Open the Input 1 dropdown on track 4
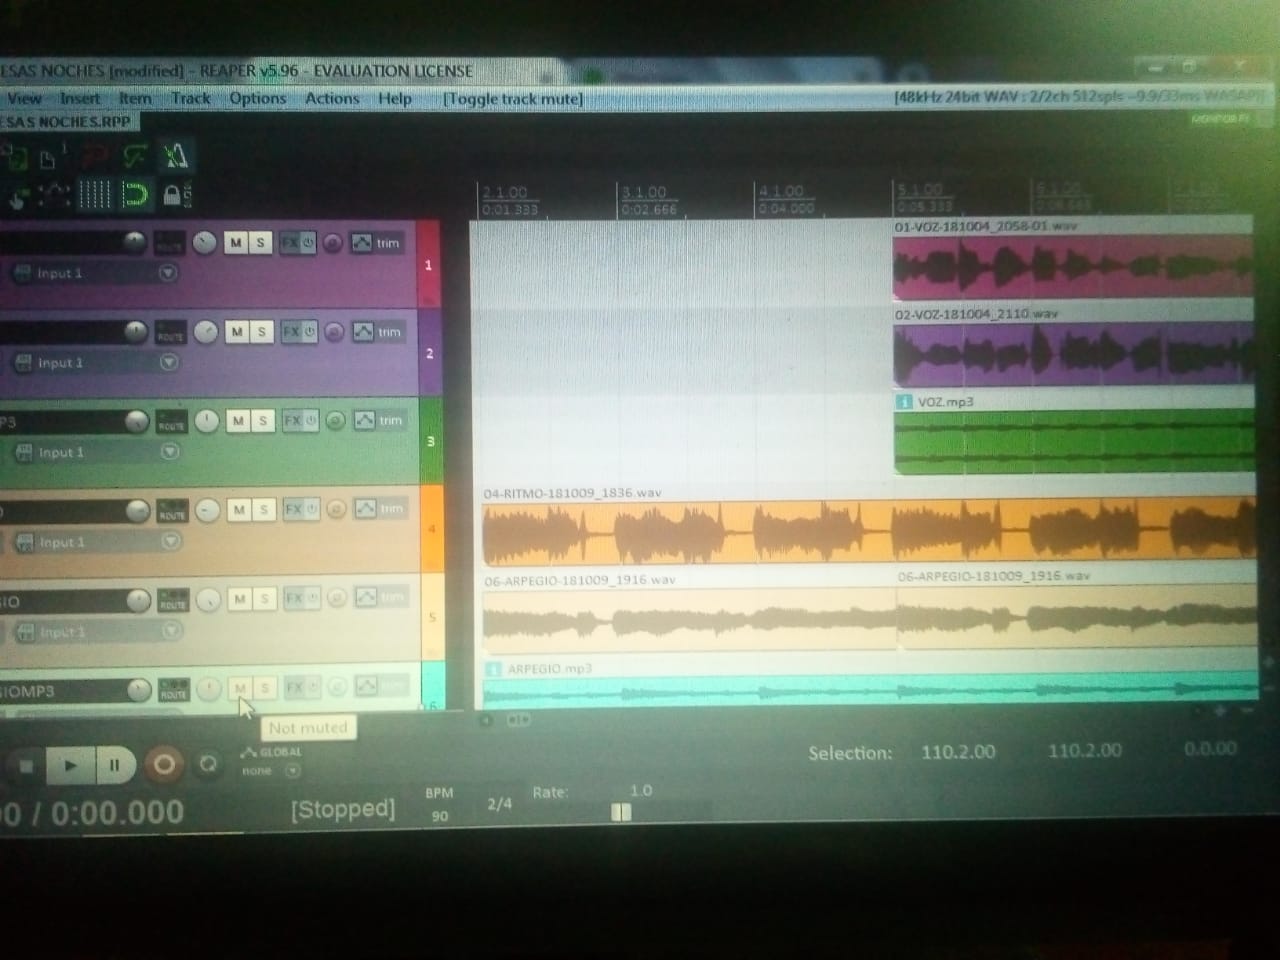The height and width of the screenshot is (960, 1280). (x=171, y=541)
